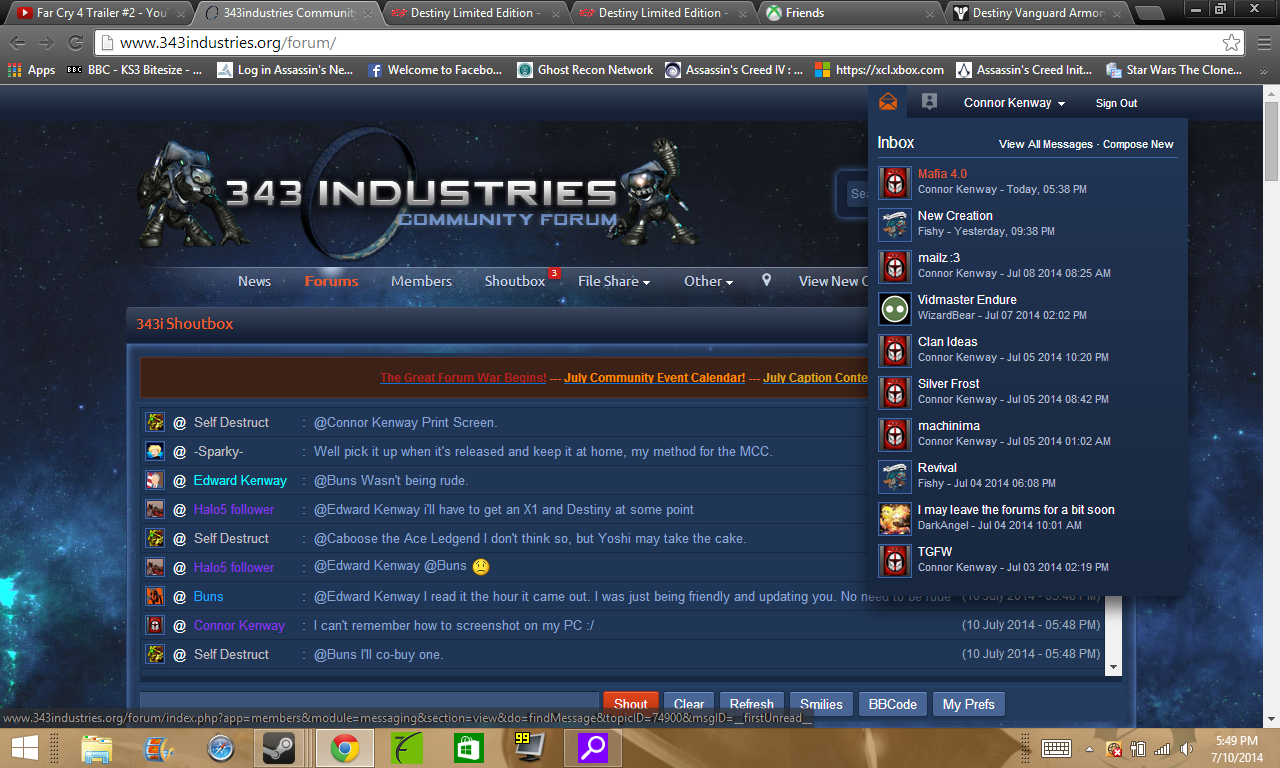
Task: Click the location pin icon in navbar
Action: pyautogui.click(x=766, y=281)
